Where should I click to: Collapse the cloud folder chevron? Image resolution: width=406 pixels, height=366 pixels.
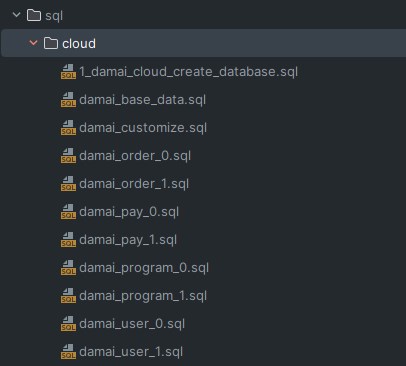click(33, 43)
